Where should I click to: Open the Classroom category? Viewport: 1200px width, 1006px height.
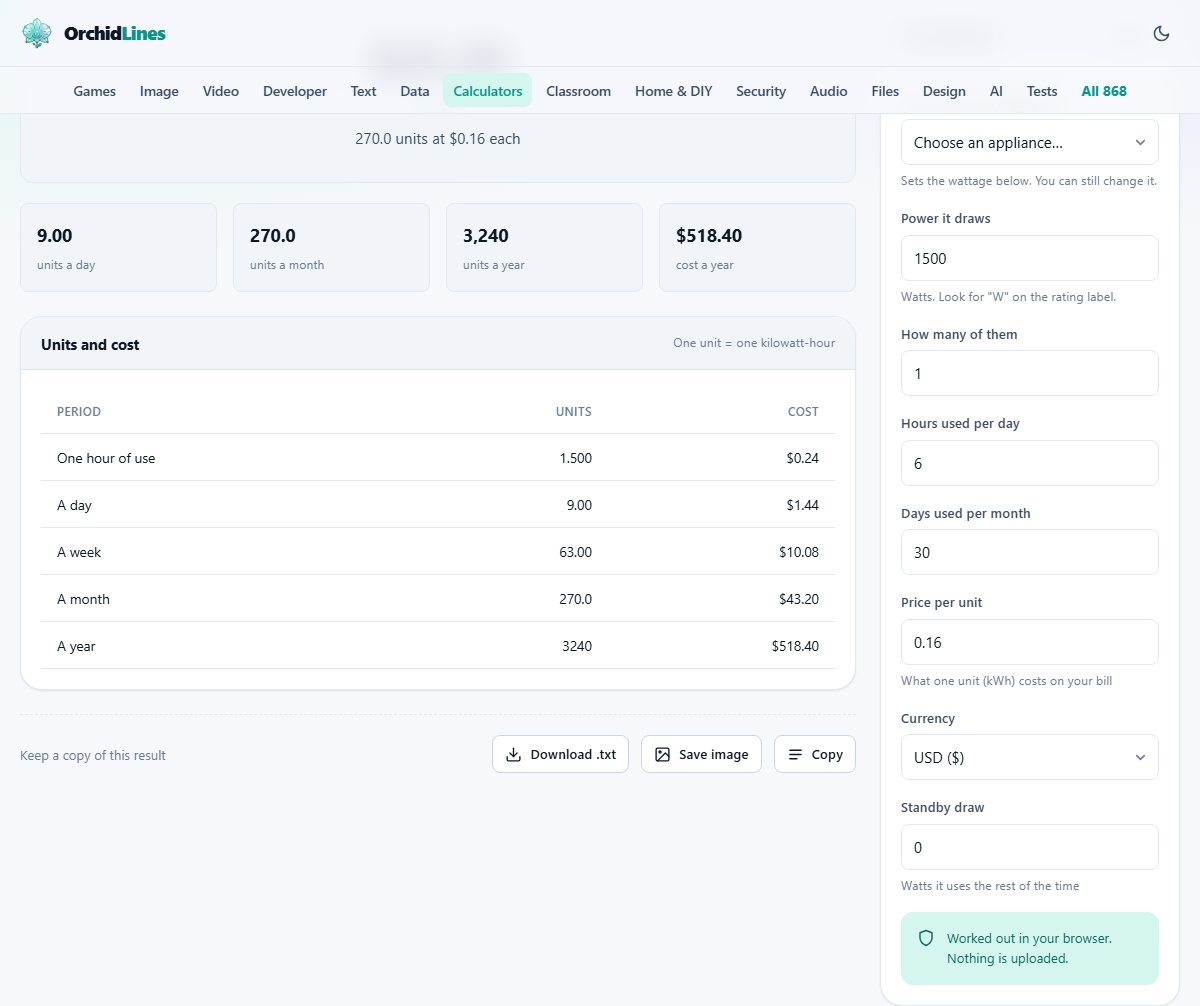[x=579, y=91]
